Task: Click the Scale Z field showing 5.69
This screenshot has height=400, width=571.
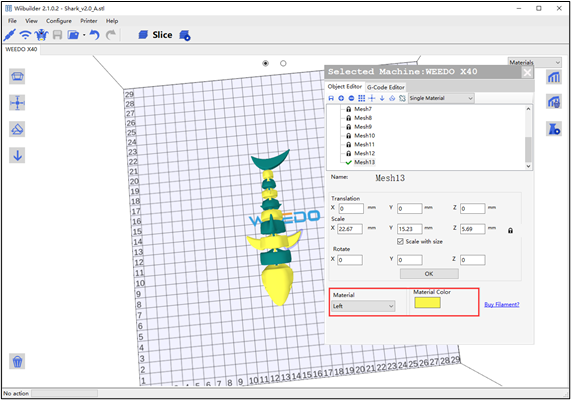Action: click(473, 229)
